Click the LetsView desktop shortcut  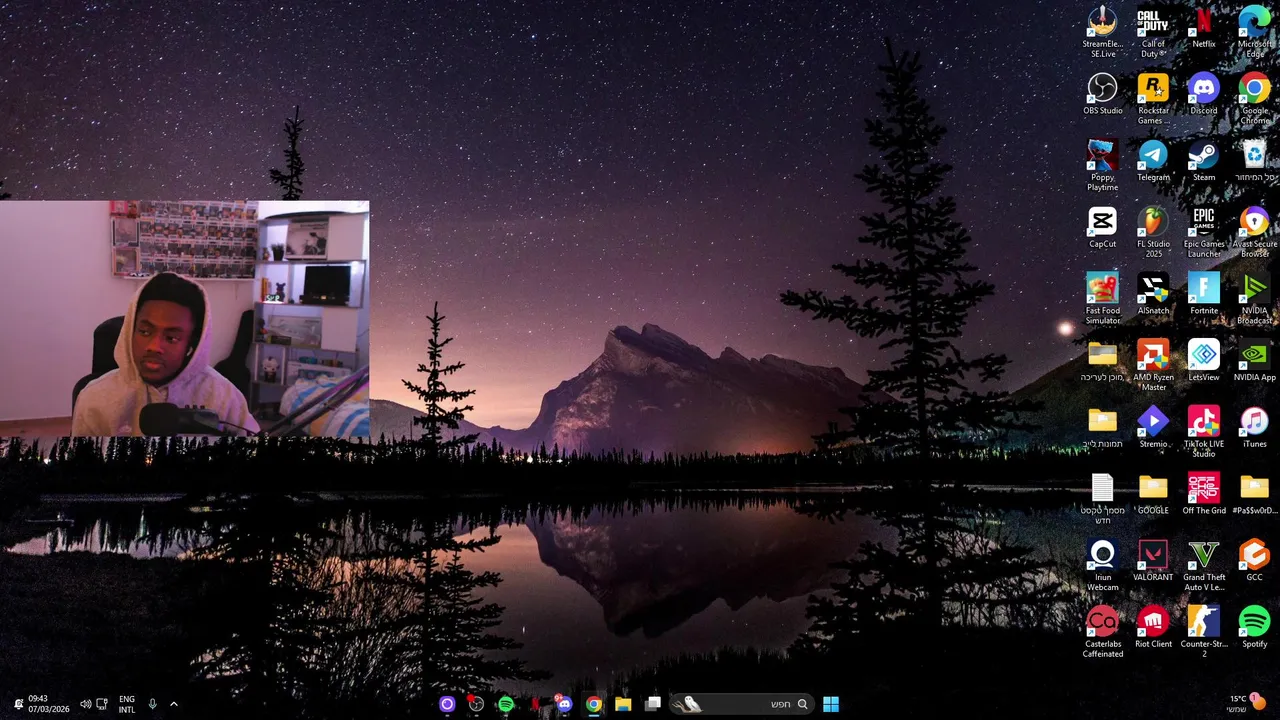pyautogui.click(x=1204, y=361)
